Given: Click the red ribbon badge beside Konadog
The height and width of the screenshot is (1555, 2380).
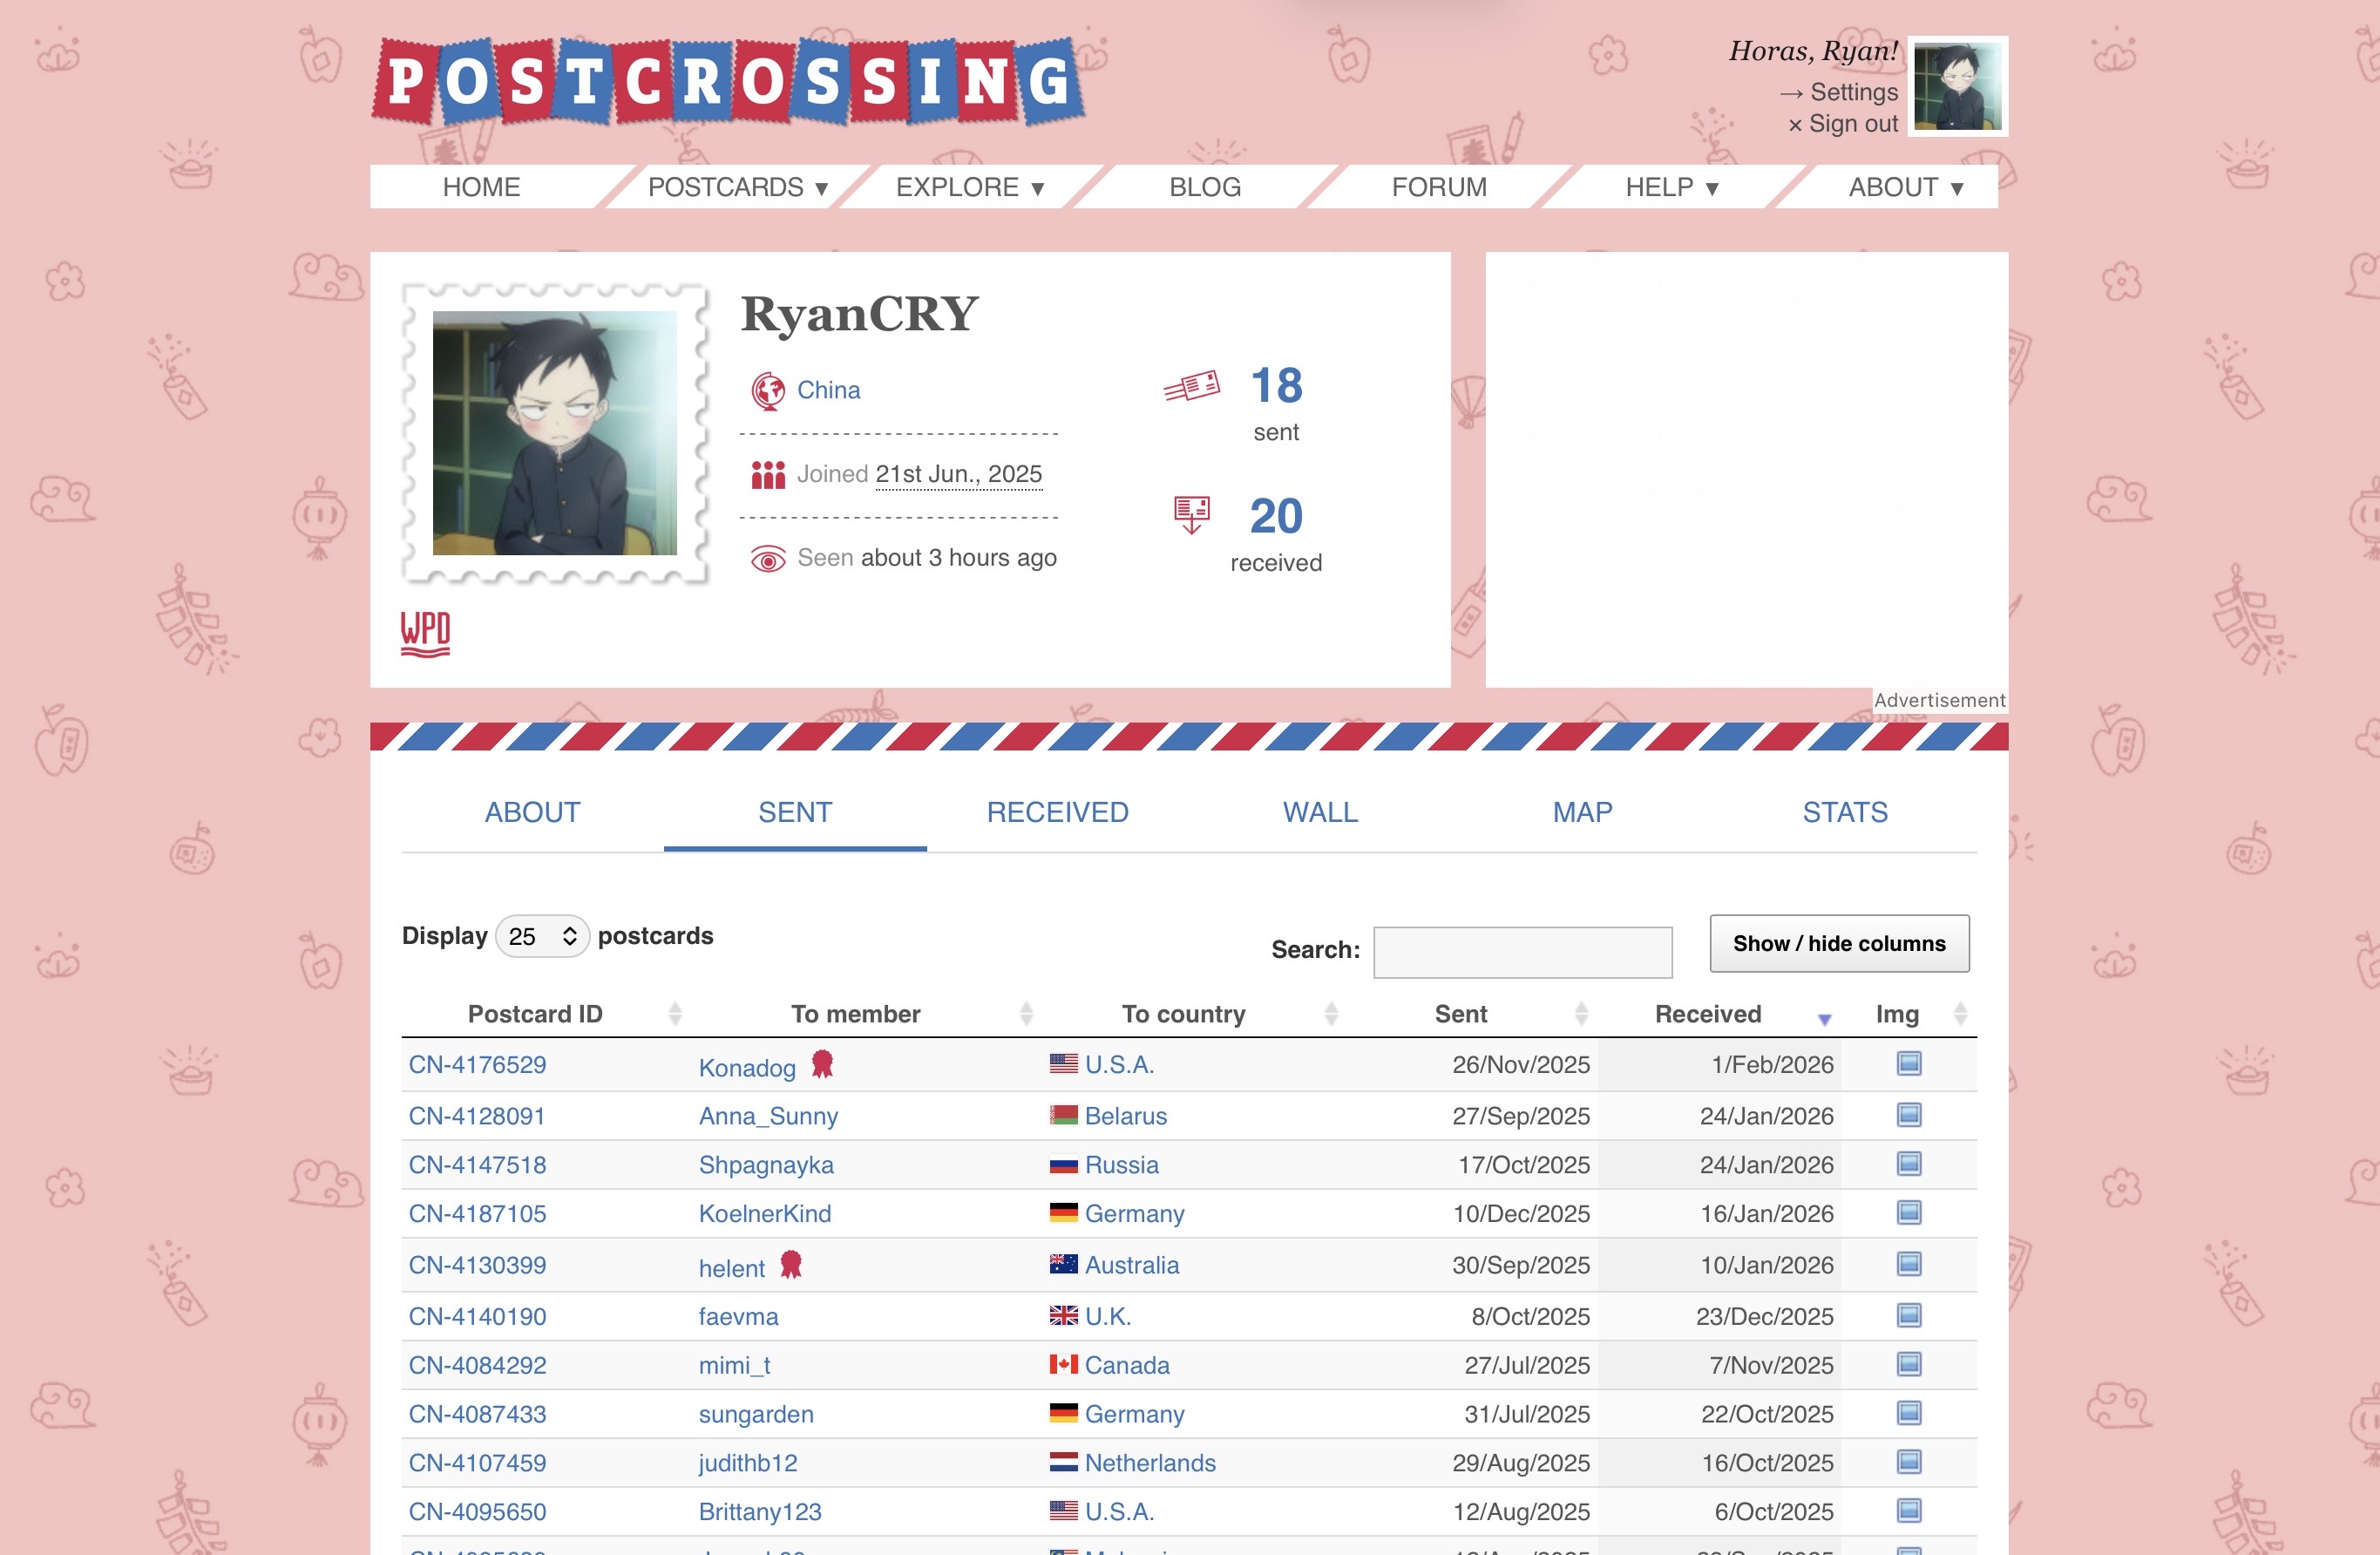Looking at the screenshot, I should 822,1063.
